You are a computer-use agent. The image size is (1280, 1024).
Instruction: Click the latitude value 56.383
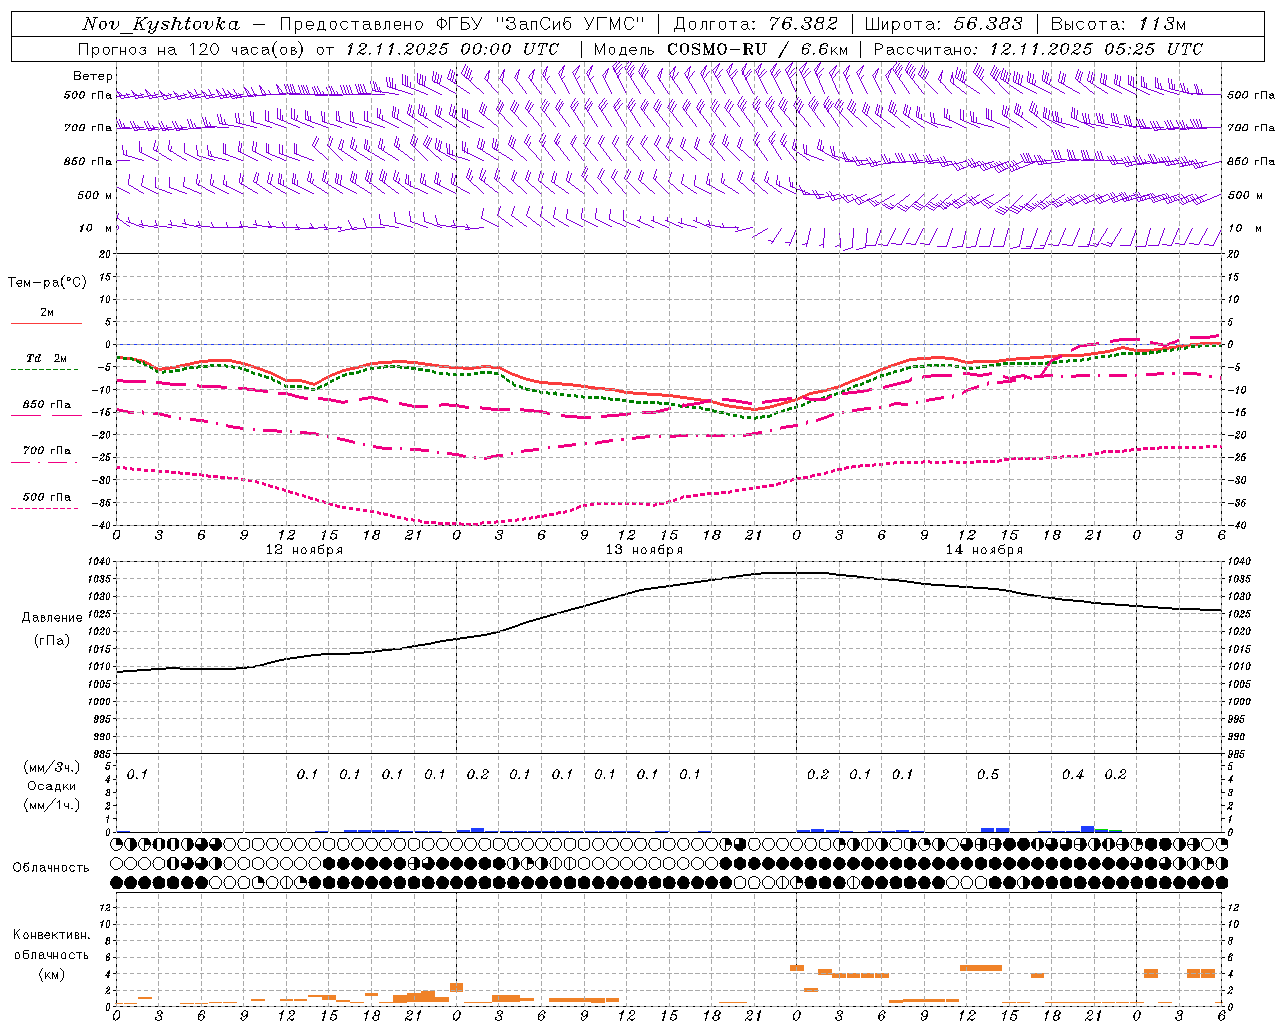(x=988, y=24)
